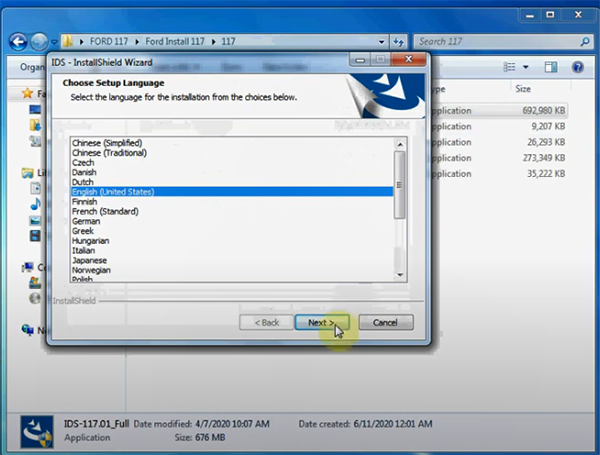Open Explorer help icon

tap(578, 67)
